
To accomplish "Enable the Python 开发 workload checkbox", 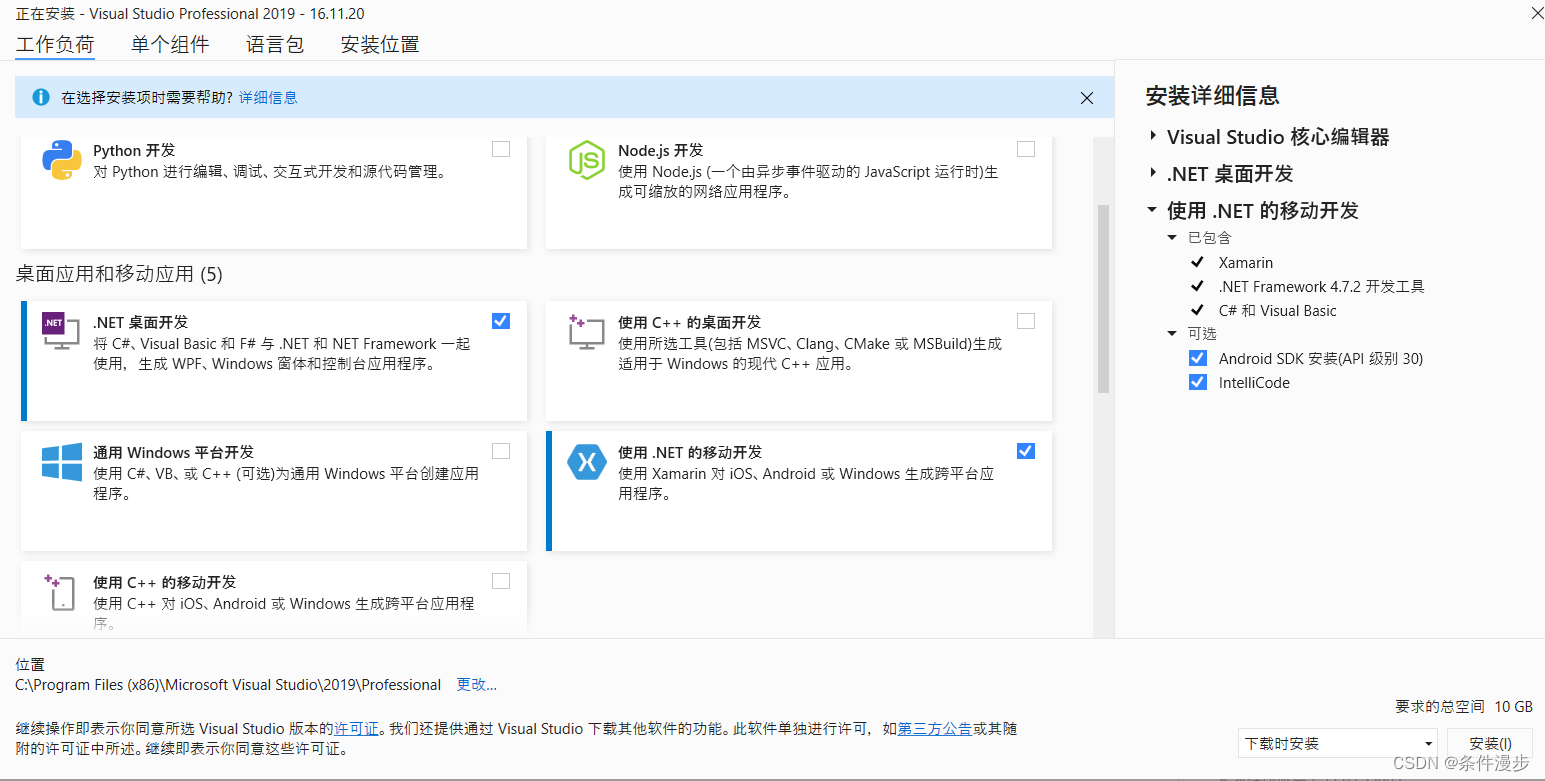I will tap(501, 149).
